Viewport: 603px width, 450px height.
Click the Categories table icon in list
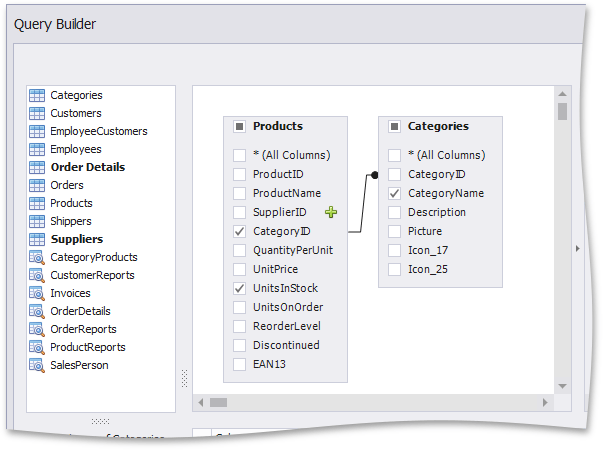(x=37, y=95)
